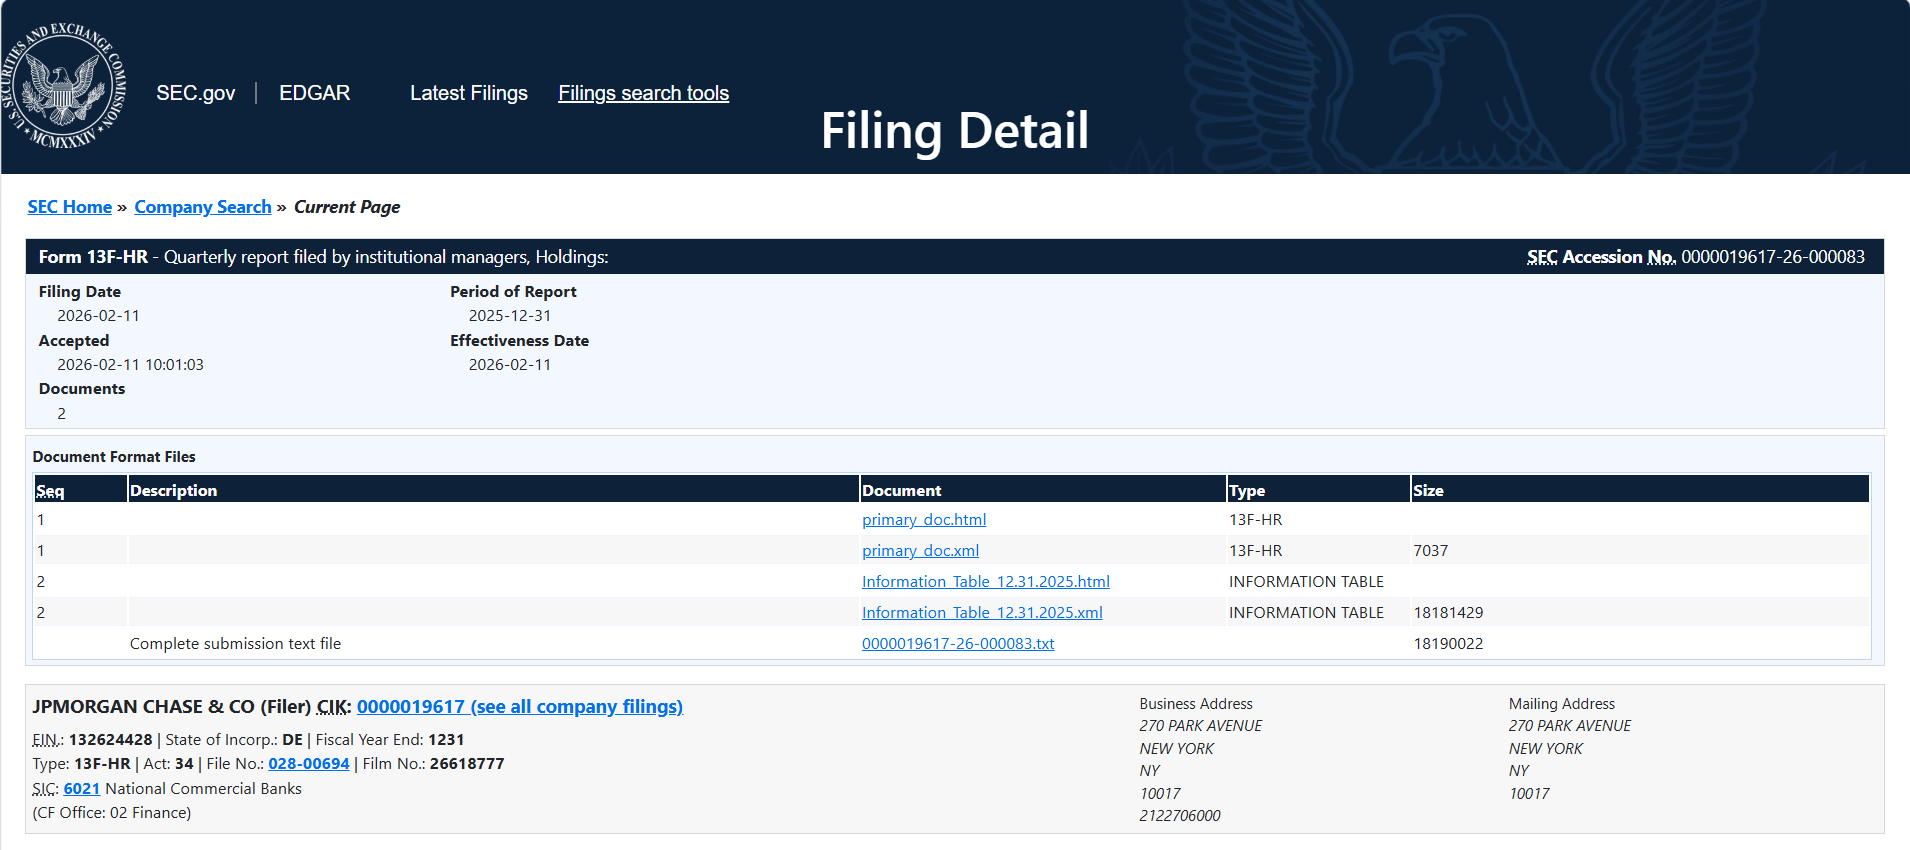This screenshot has height=850, width=1910.
Task: Select the size value 7037
Action: click(x=1431, y=551)
